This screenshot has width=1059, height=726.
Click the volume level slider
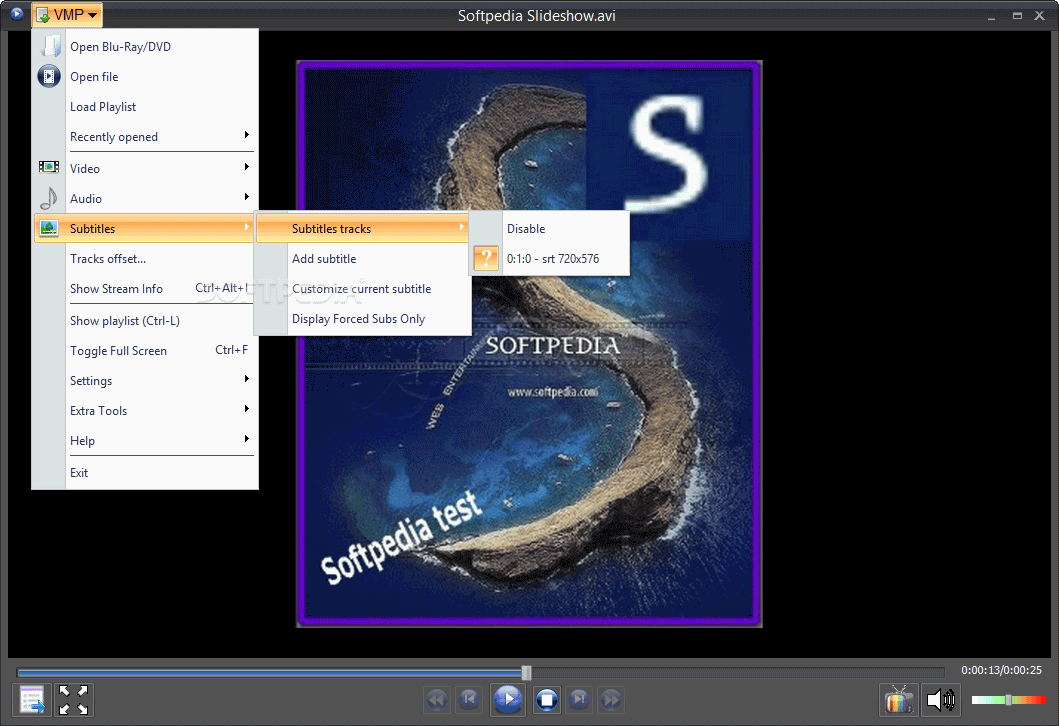(1008, 700)
